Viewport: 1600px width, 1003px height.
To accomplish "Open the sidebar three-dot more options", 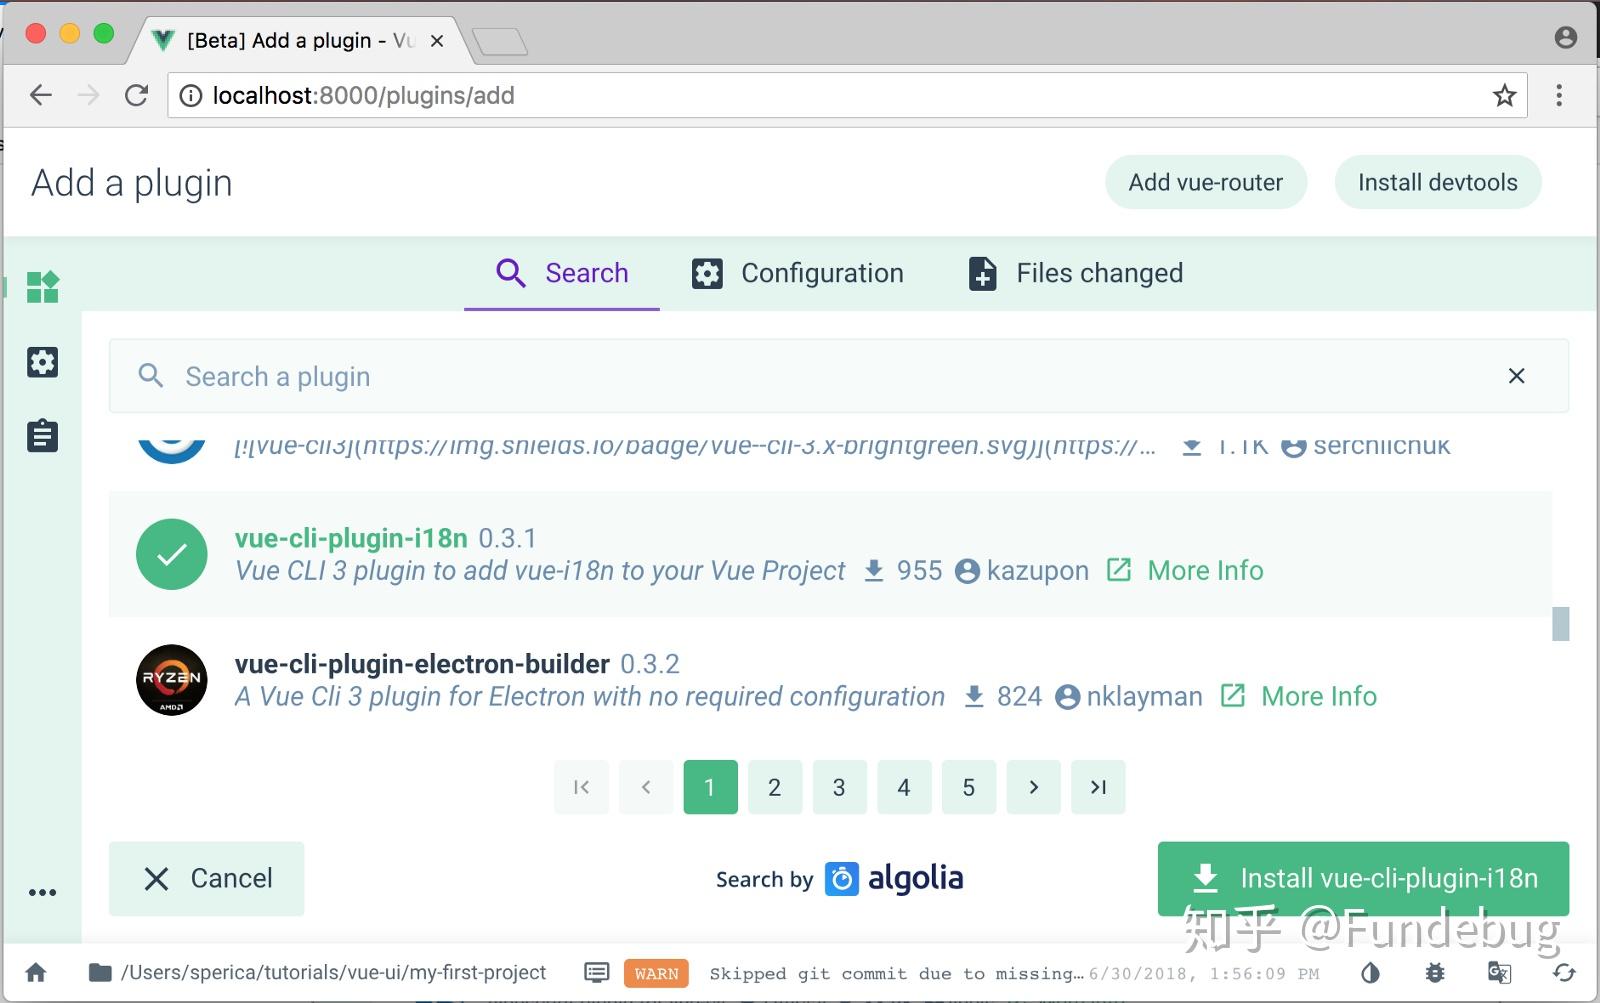I will (x=42, y=893).
